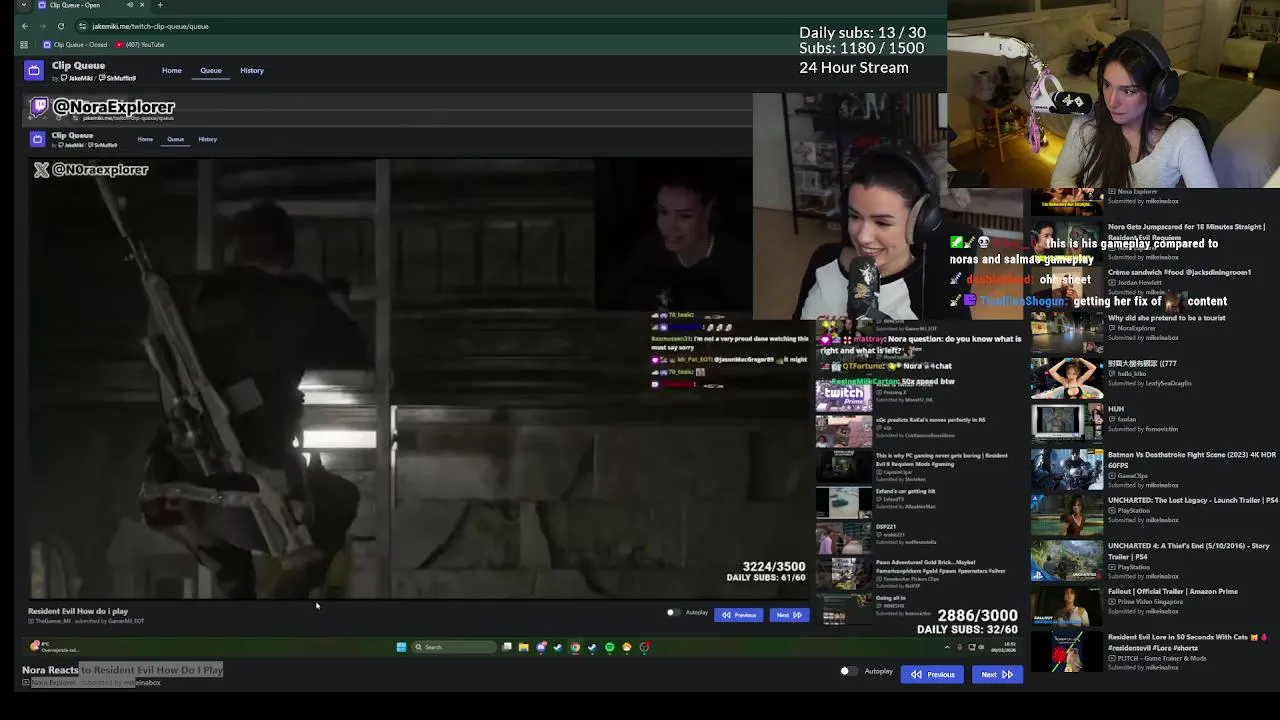
Task: Mute audio on the Clip Queue tab
Action: point(130,5)
